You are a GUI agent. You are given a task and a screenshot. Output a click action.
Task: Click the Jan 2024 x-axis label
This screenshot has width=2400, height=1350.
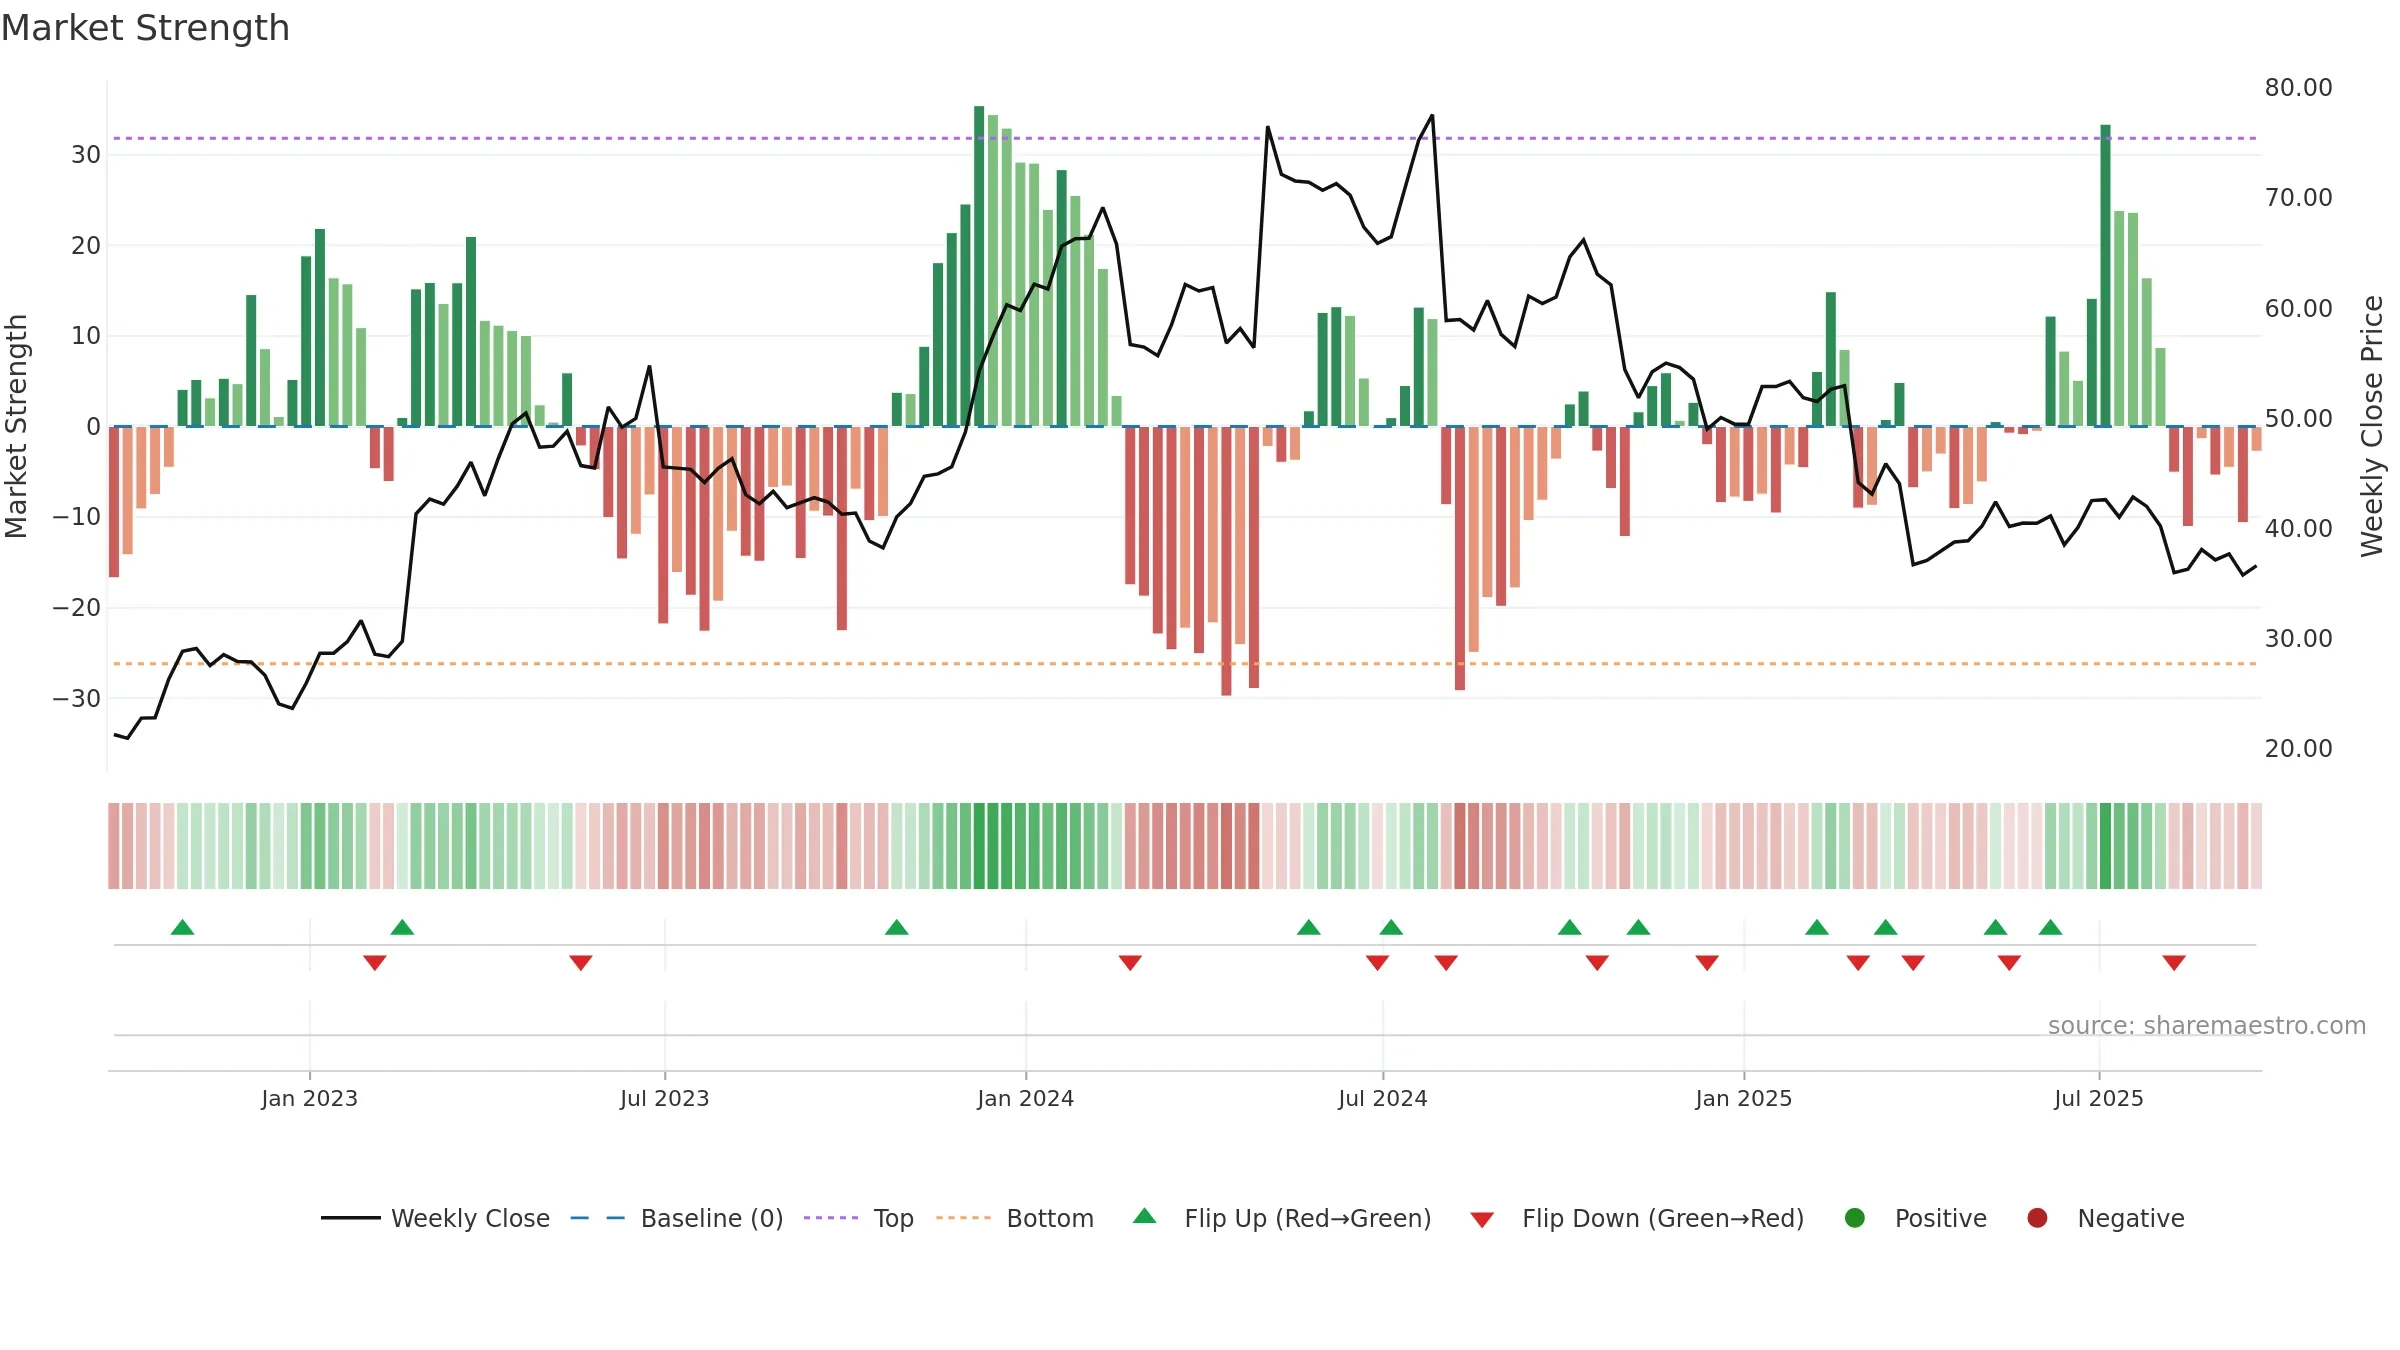click(x=1026, y=1098)
